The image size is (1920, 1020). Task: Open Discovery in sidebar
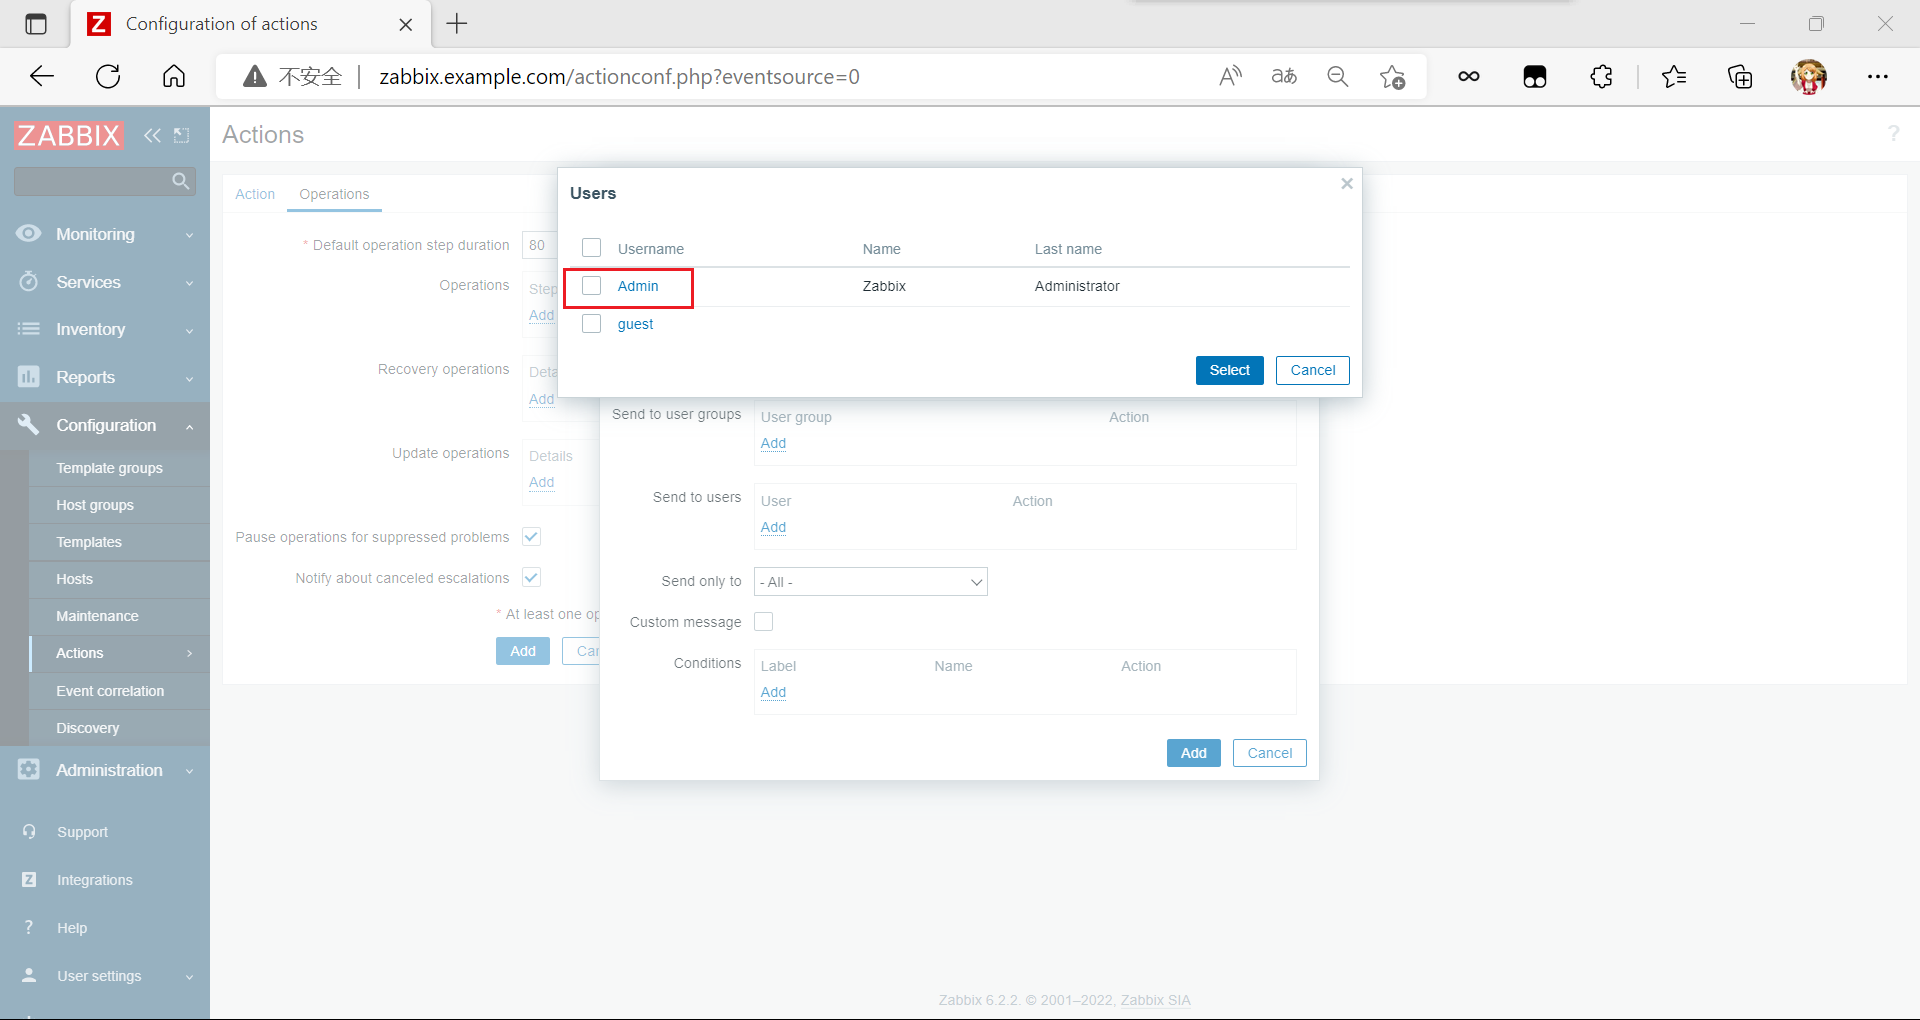(x=88, y=728)
